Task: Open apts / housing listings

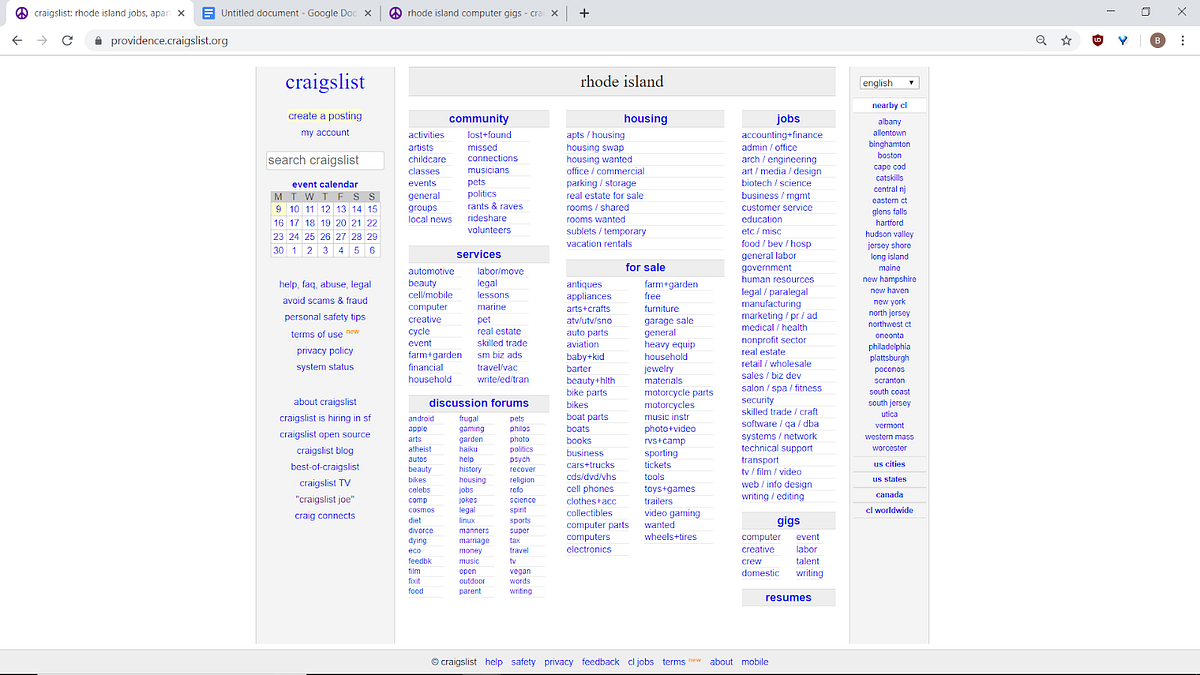Action: pos(597,134)
